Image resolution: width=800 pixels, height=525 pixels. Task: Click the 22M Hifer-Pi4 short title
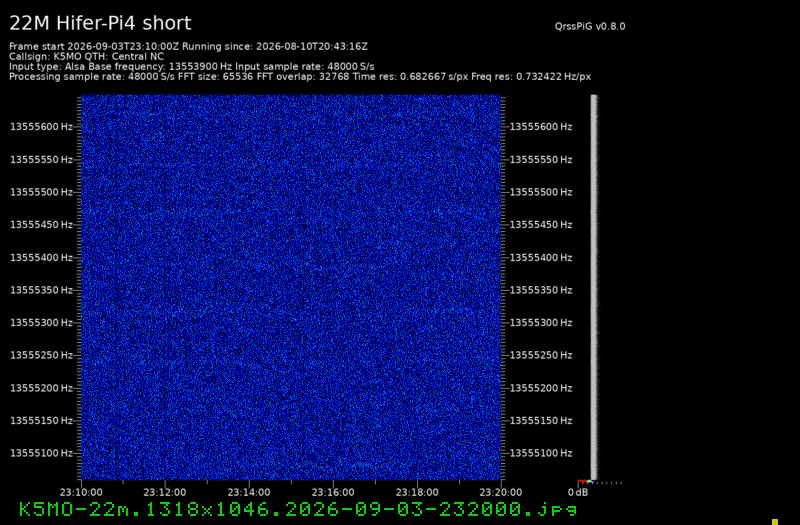pos(100,23)
